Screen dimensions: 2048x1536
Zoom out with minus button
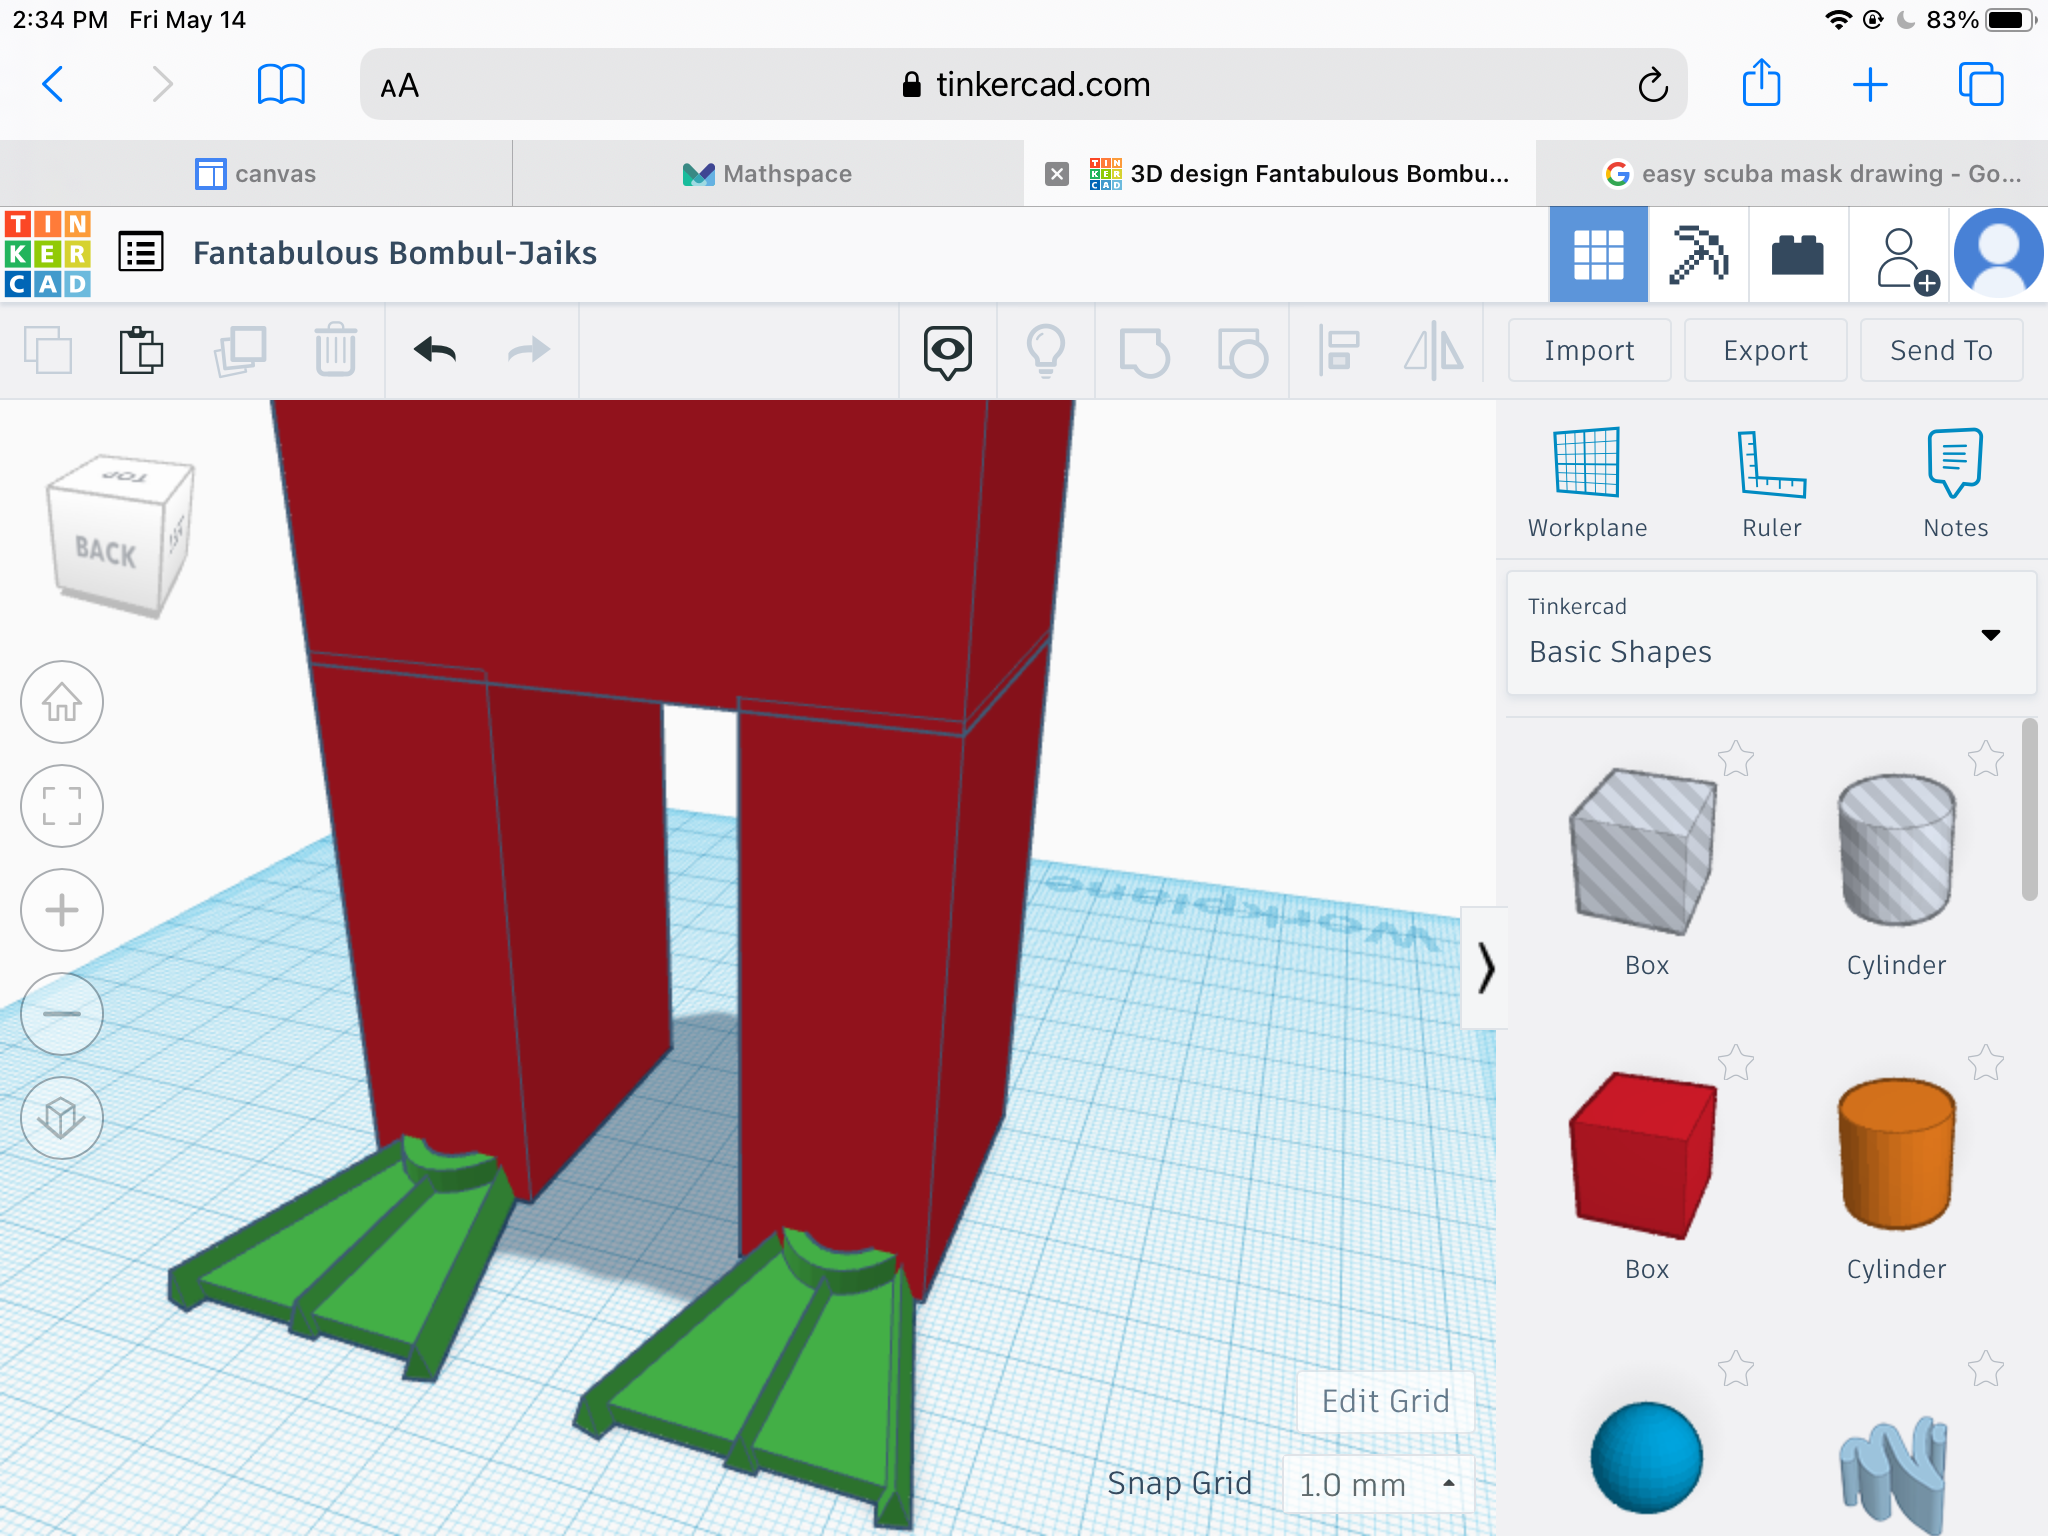[x=62, y=1014]
